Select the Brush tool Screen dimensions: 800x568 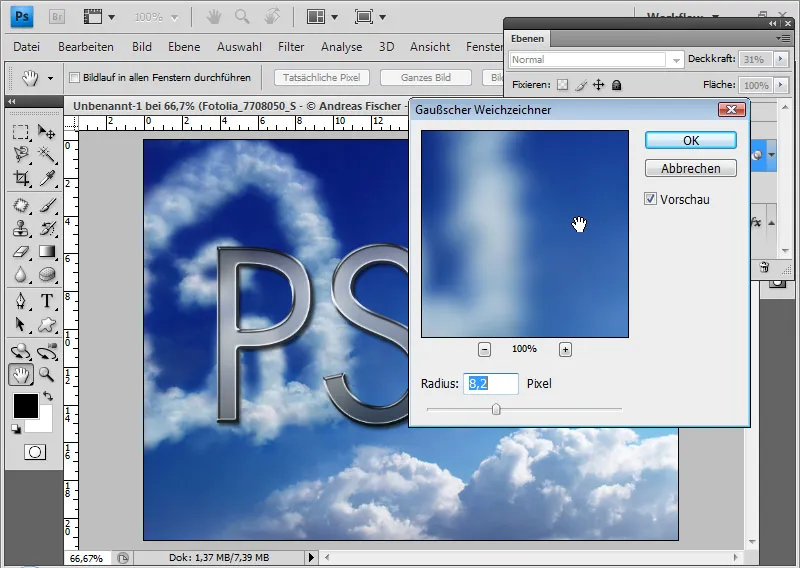coord(46,206)
